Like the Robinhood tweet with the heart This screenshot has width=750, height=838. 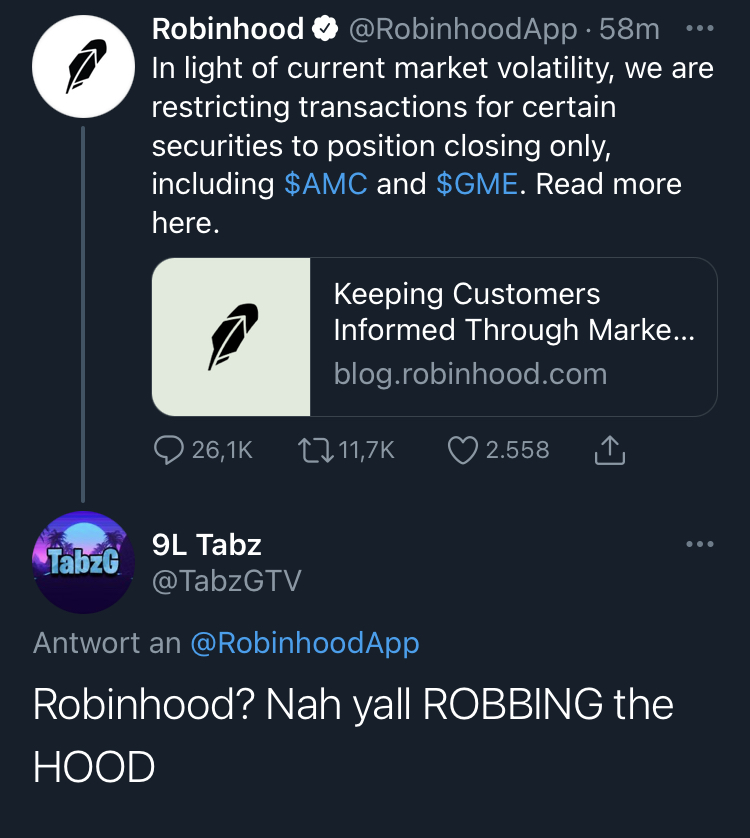click(462, 451)
